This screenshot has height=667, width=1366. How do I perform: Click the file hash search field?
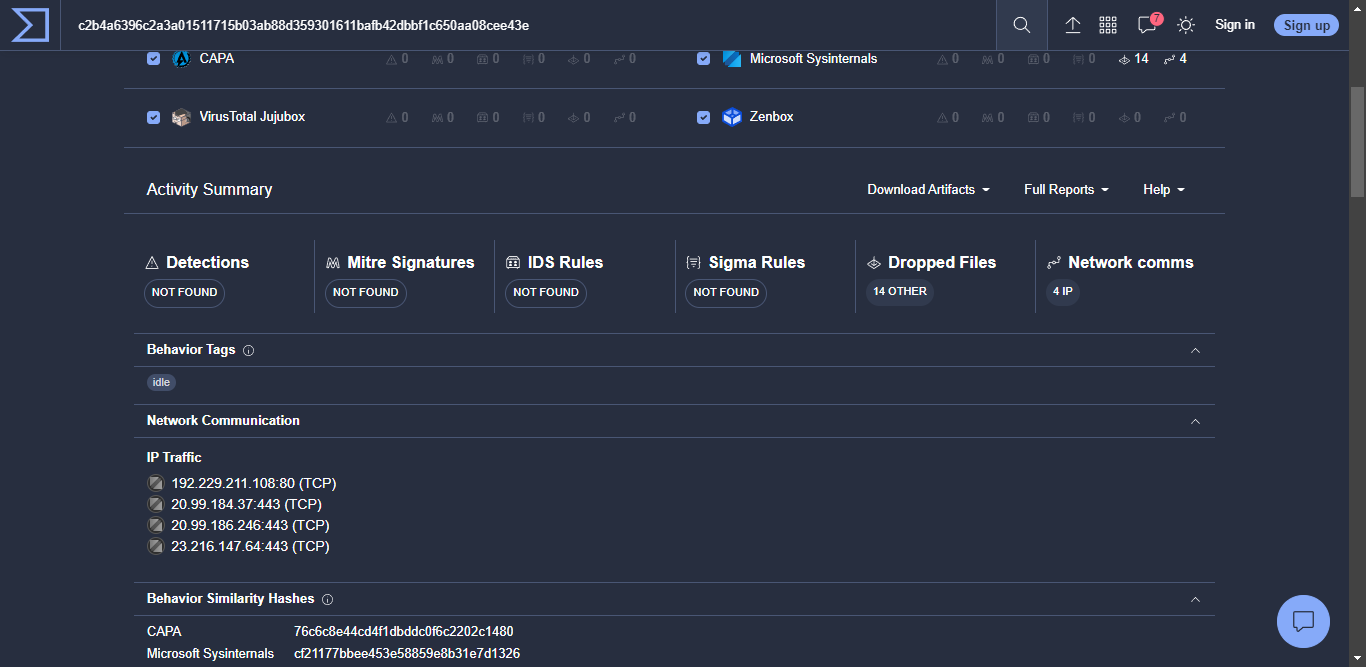[x=530, y=25]
